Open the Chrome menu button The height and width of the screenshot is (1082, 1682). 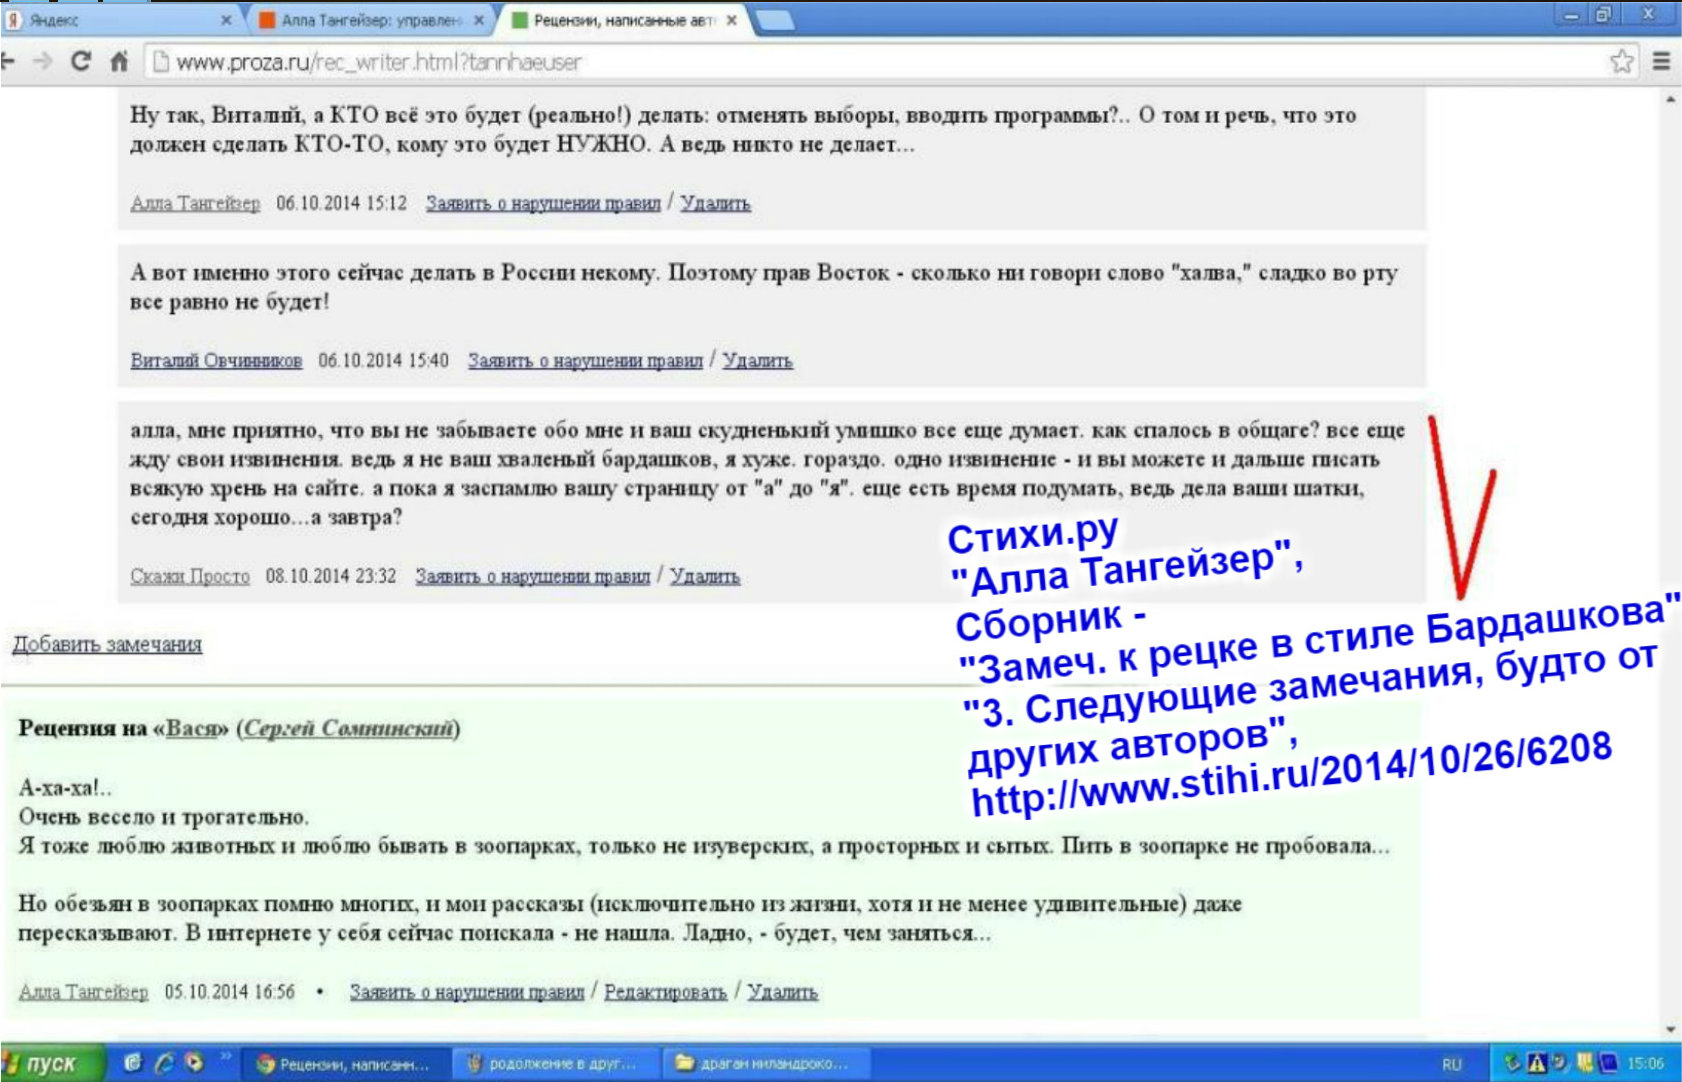click(x=1661, y=61)
